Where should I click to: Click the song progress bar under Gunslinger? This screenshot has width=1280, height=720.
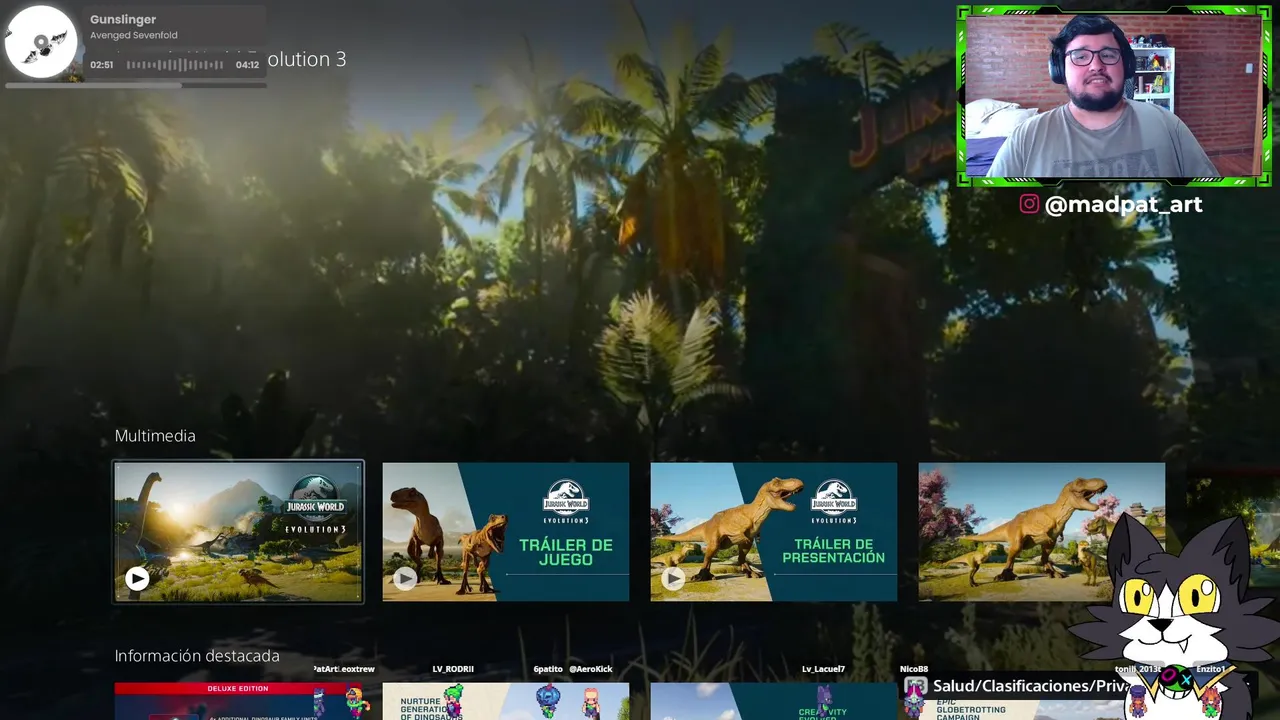pyautogui.click(x=136, y=85)
